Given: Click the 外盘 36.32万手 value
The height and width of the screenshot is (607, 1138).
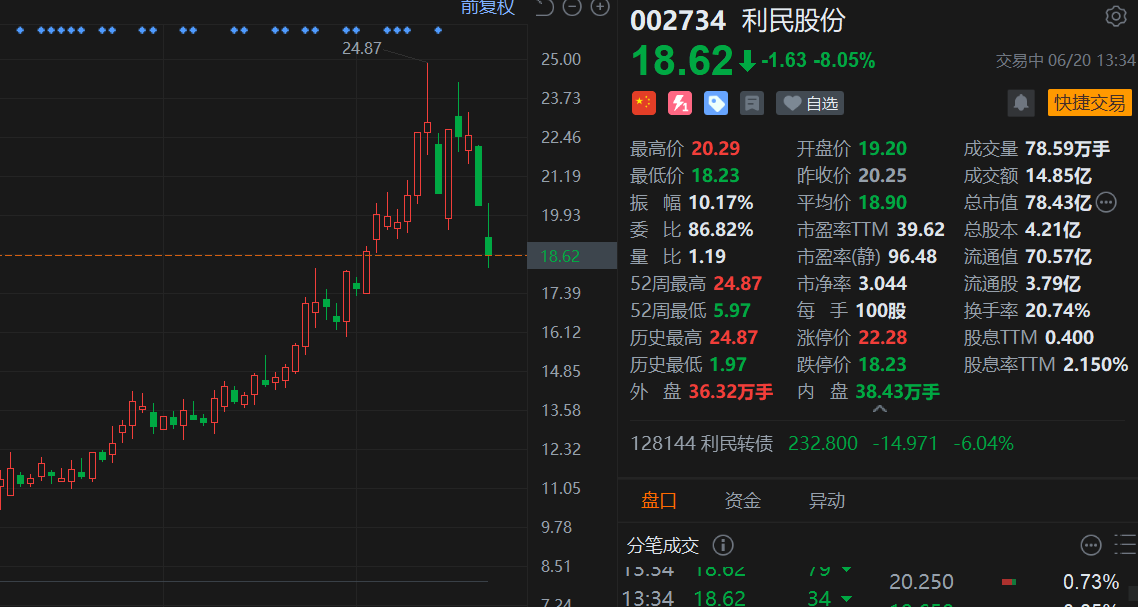Looking at the screenshot, I should [x=731, y=392].
